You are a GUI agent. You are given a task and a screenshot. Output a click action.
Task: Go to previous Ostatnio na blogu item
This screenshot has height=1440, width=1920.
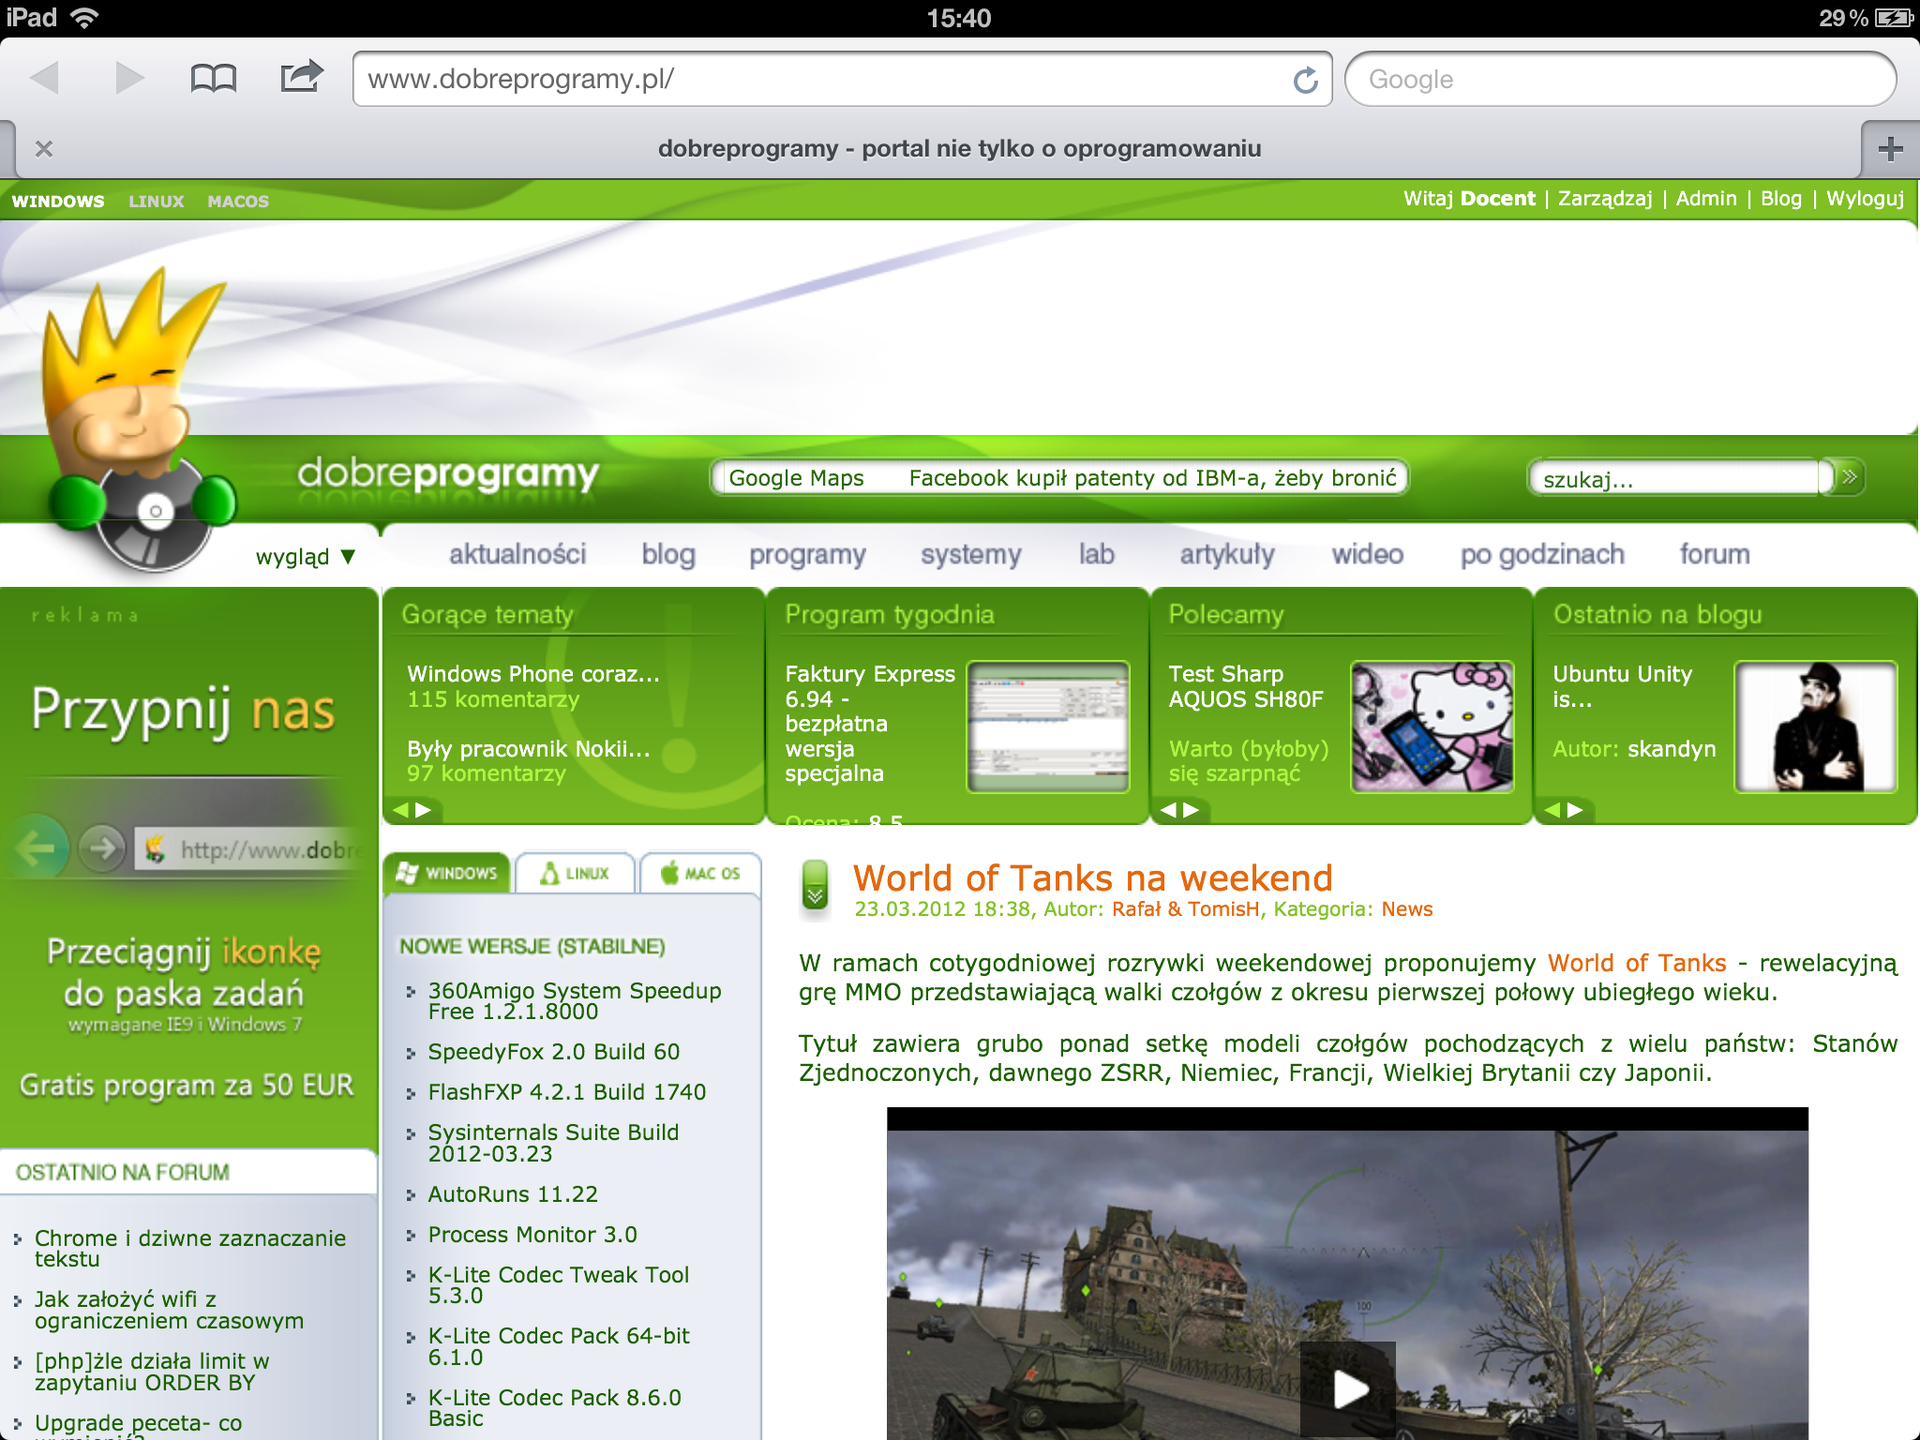1552,810
